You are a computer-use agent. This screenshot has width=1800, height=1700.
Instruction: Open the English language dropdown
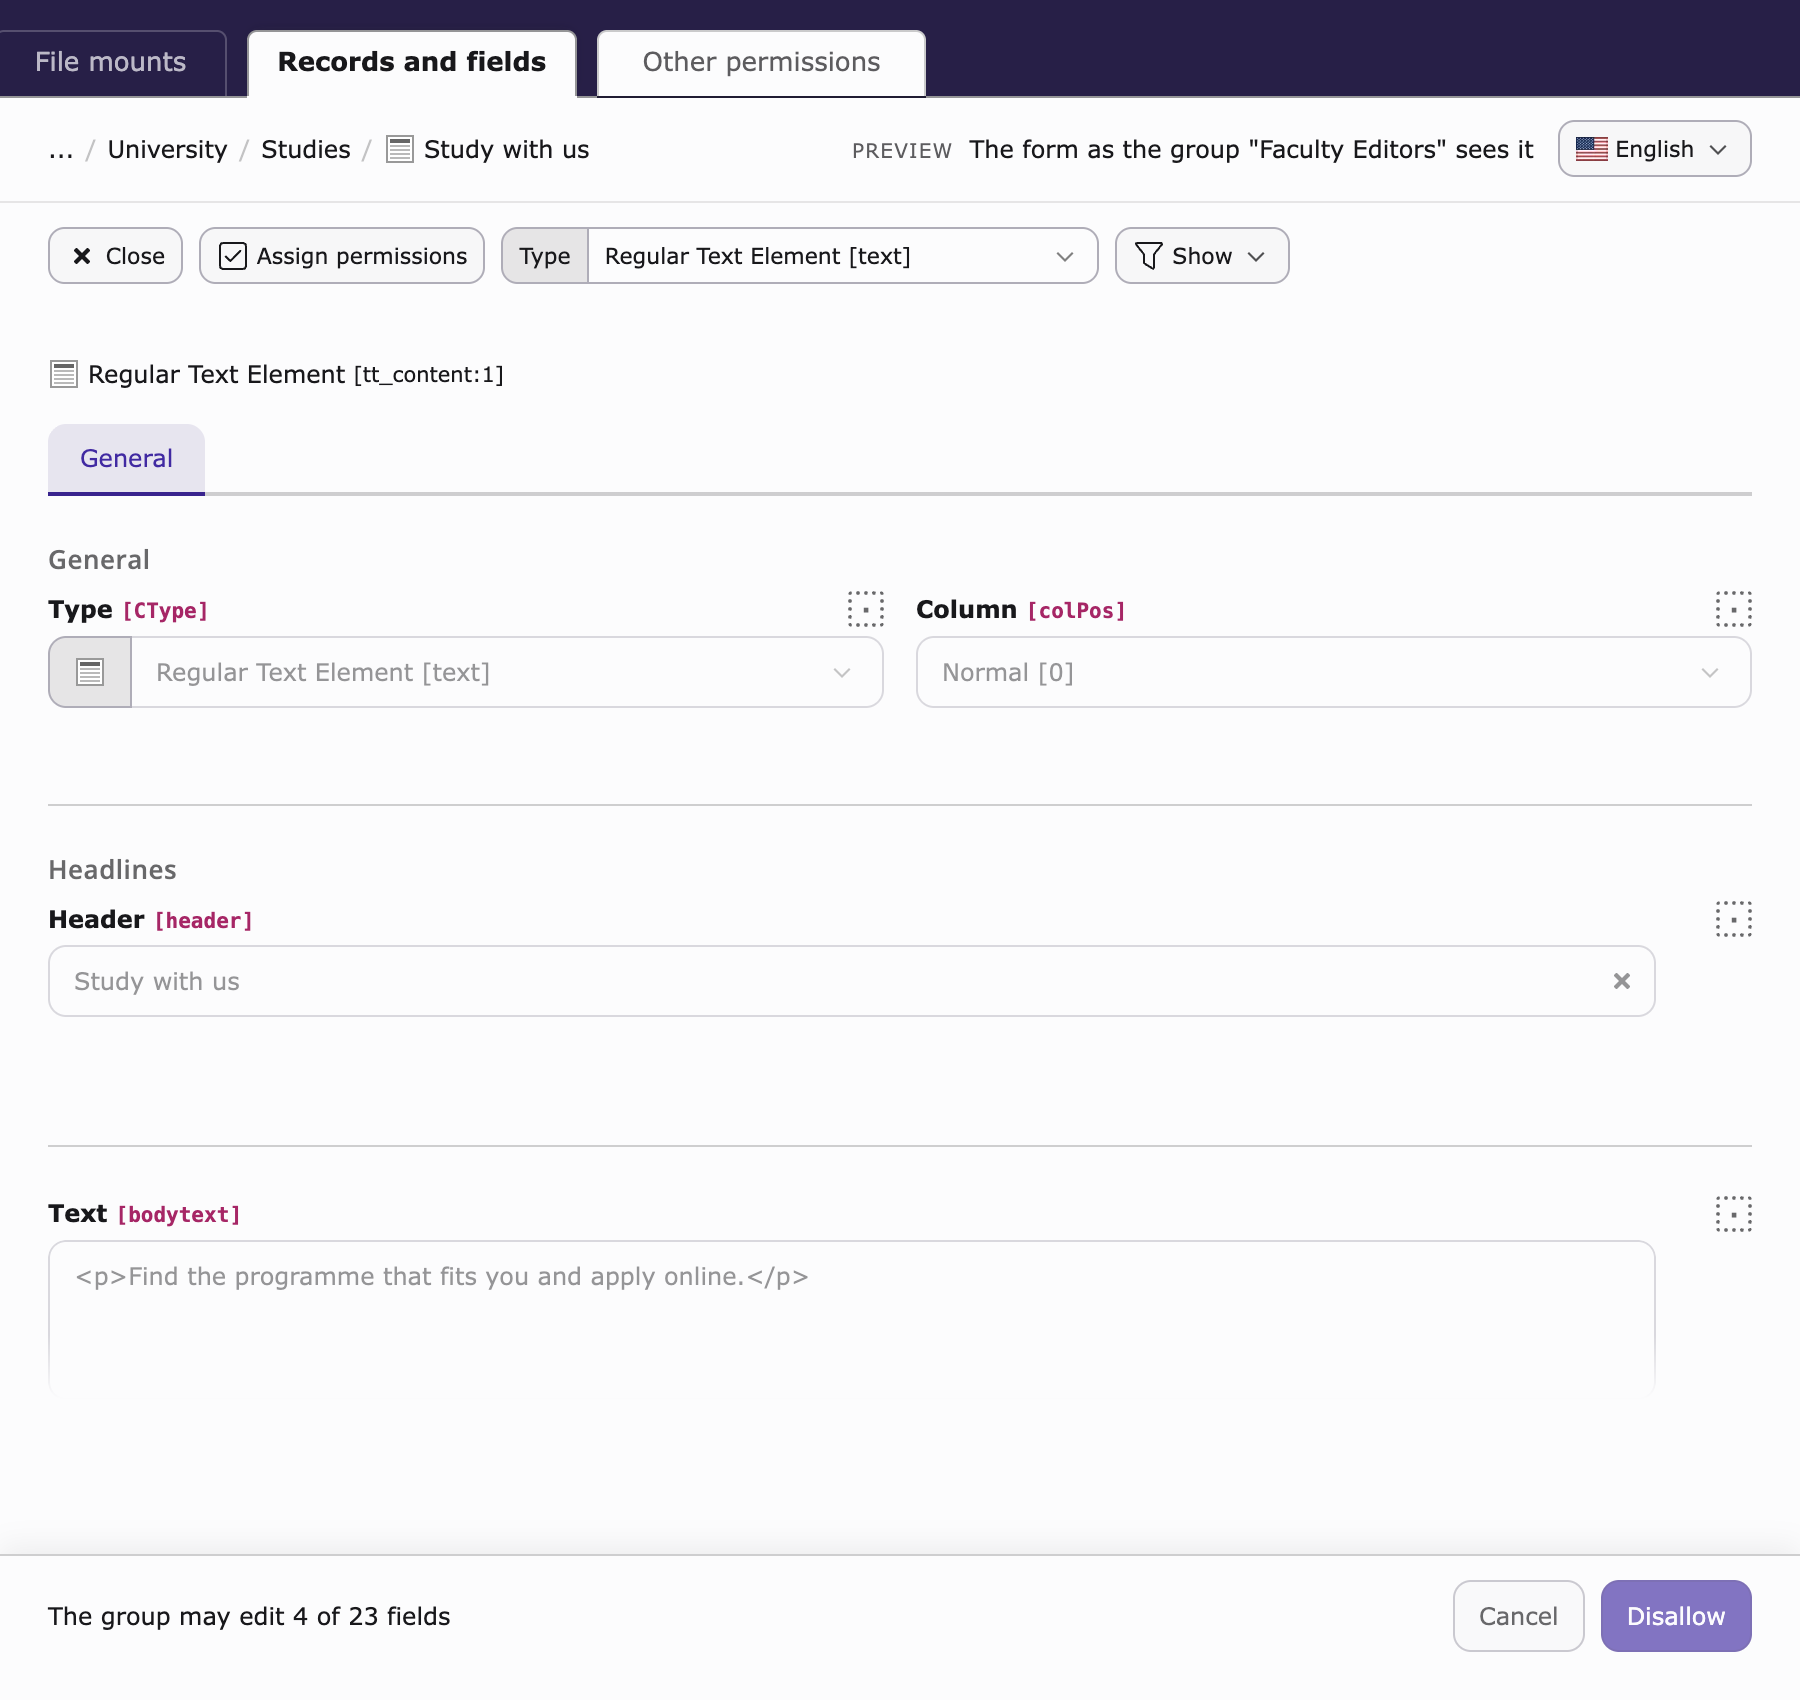[1655, 149]
